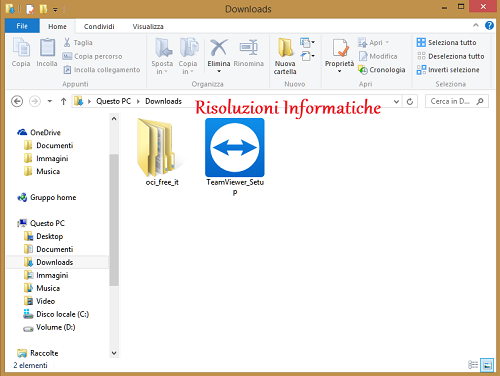Switch to details view in status bar
Viewport: 500px width, 376px height.
473,365
